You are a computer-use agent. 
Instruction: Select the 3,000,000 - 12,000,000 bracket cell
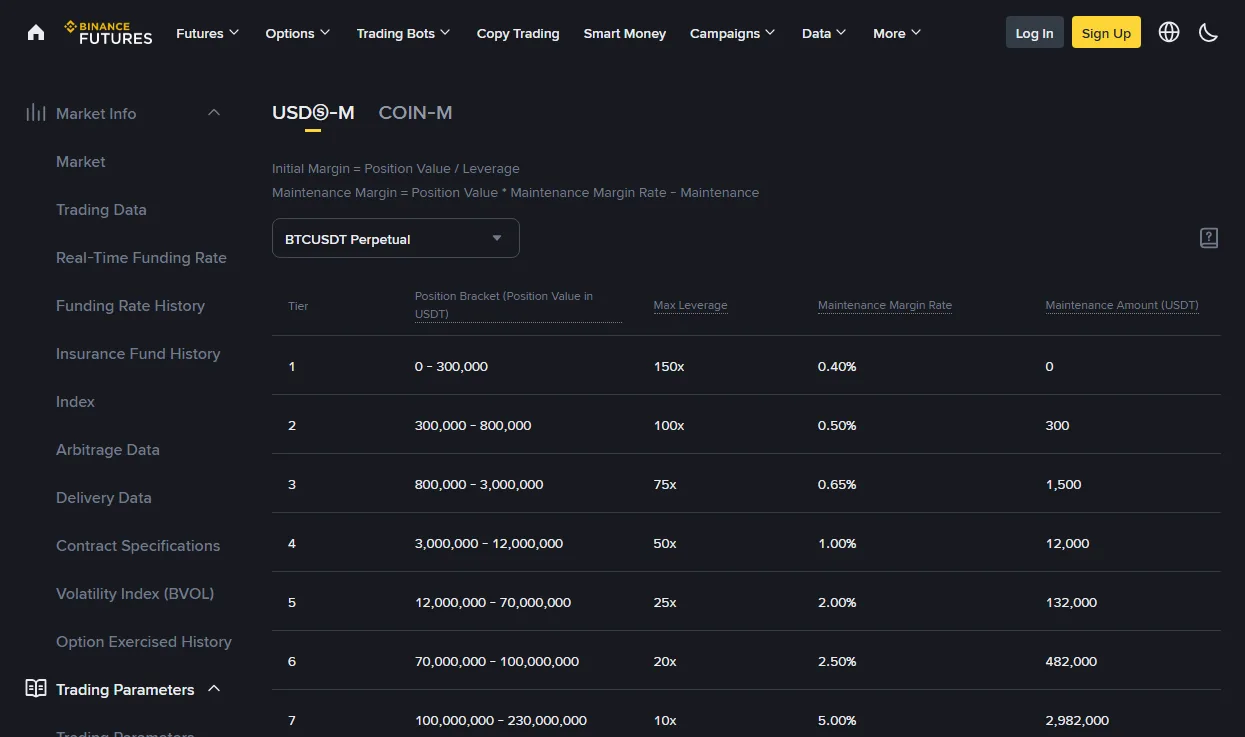(489, 543)
